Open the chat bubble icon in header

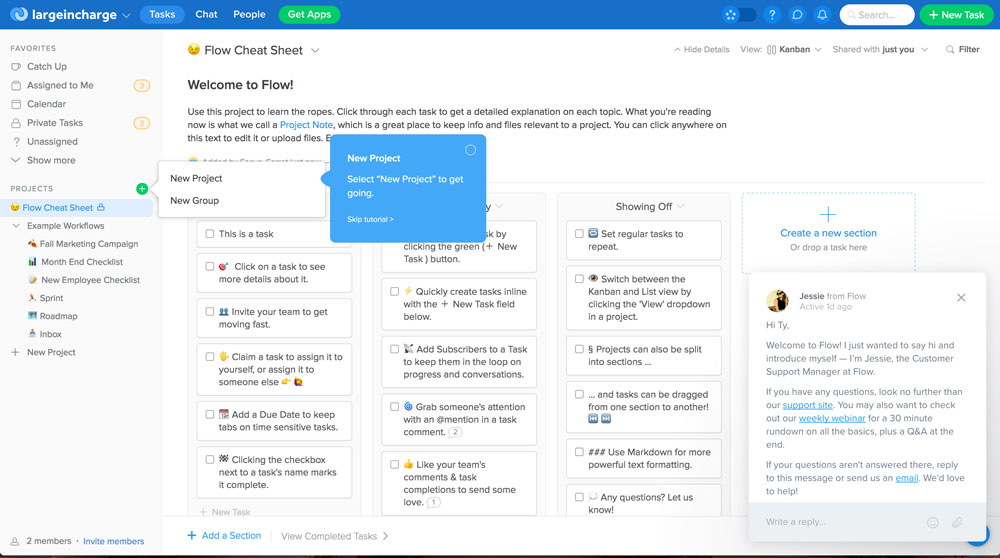(x=797, y=15)
